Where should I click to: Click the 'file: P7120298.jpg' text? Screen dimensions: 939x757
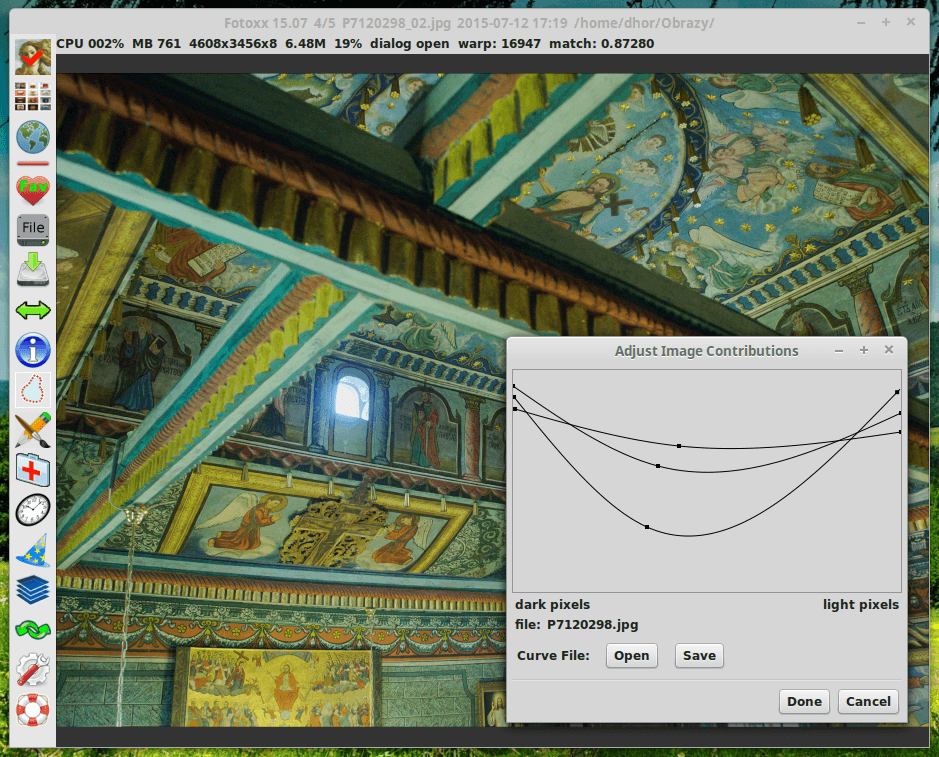(x=577, y=625)
